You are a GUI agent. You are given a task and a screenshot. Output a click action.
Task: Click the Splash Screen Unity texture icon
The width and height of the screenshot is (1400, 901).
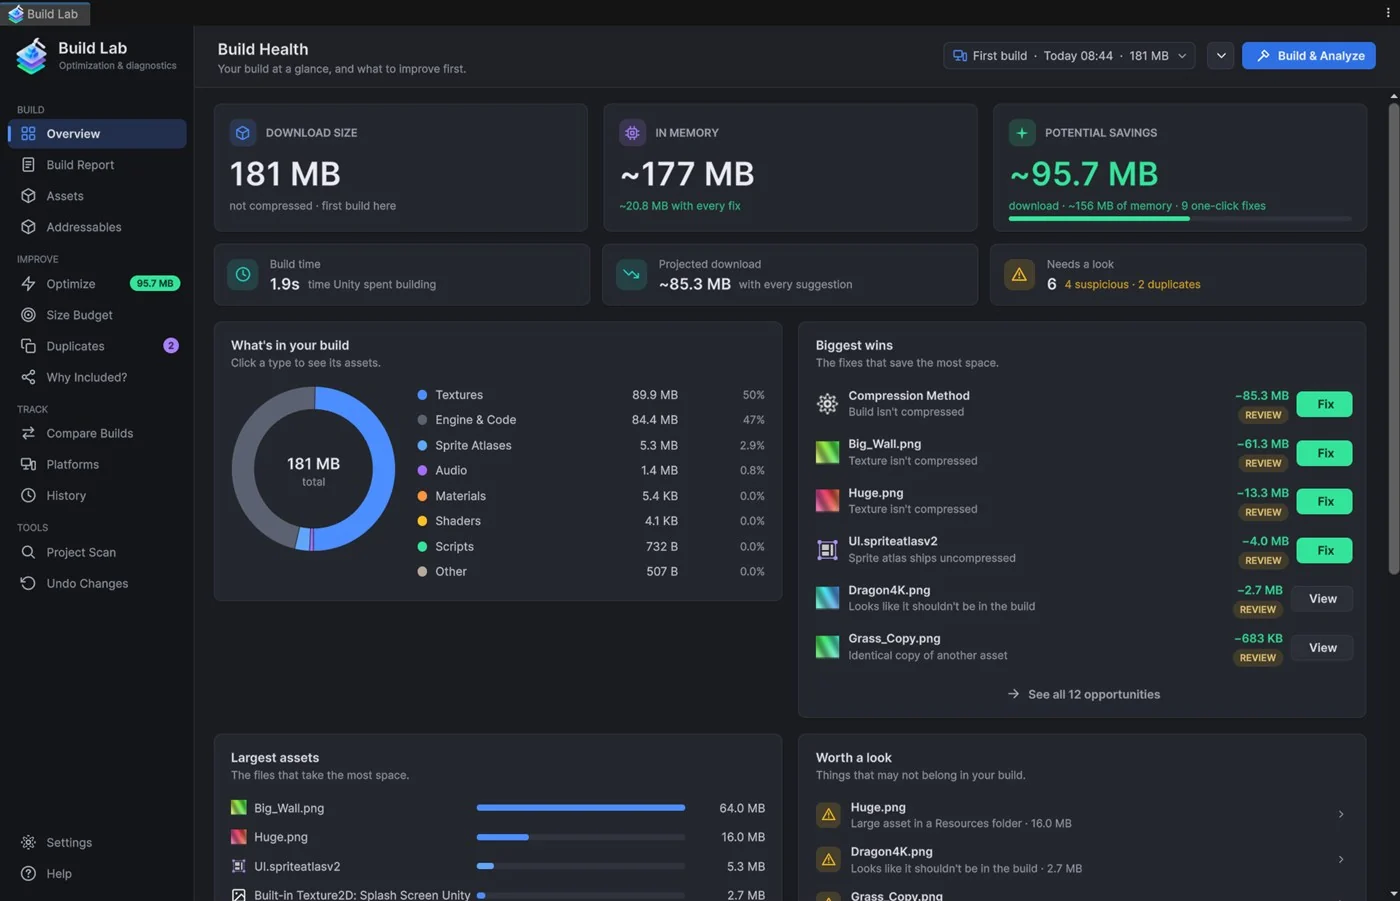[239, 895]
